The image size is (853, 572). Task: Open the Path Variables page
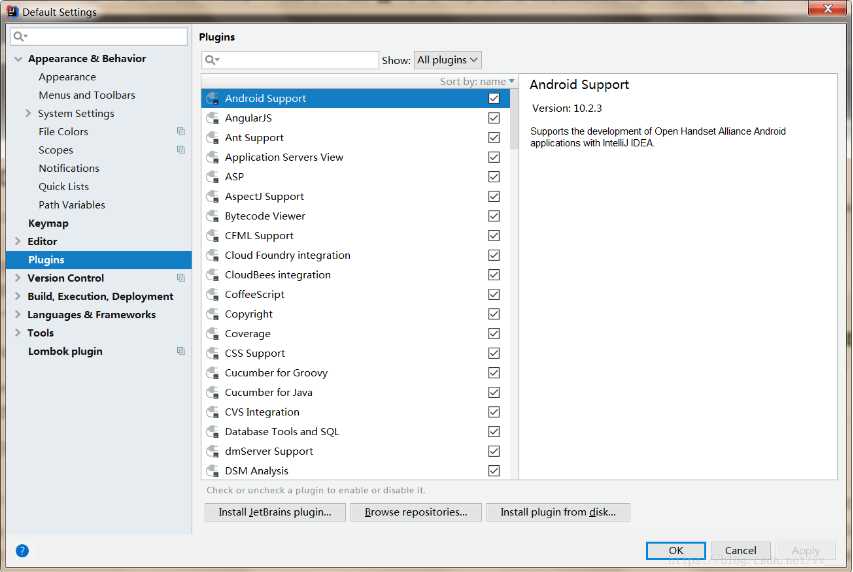[71, 205]
